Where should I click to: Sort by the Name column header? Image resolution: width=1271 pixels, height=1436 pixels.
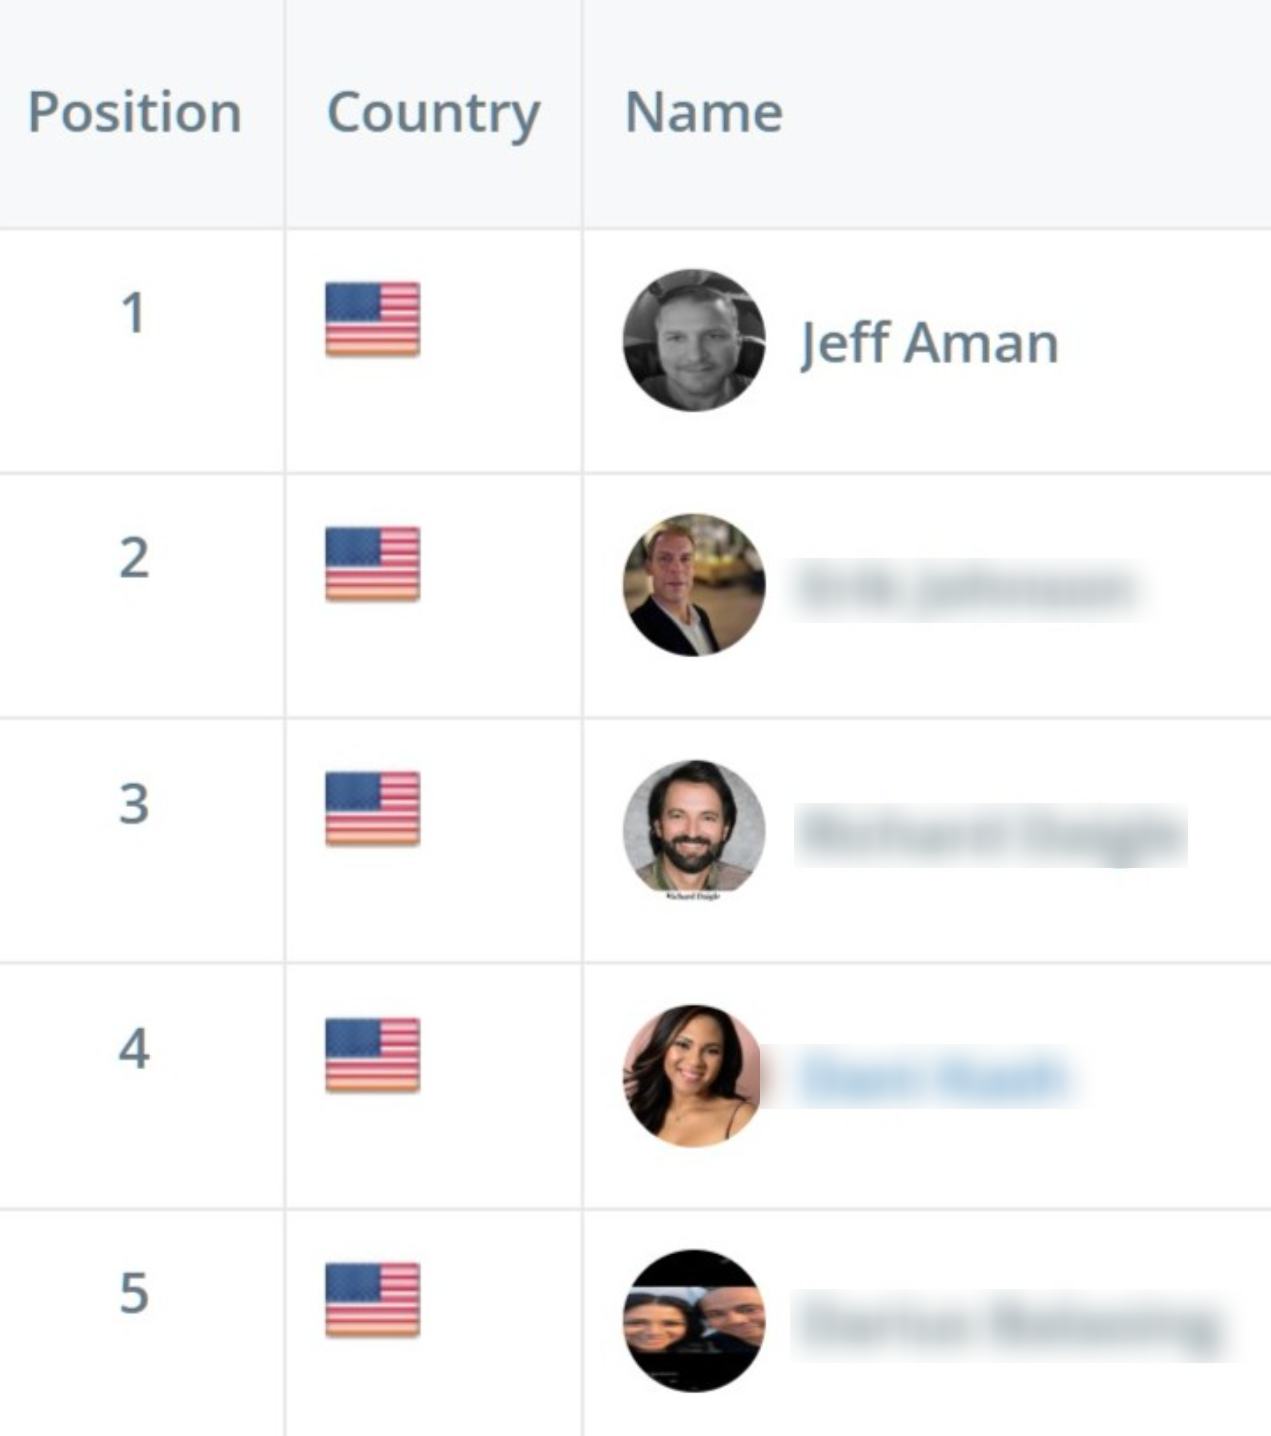coord(703,112)
